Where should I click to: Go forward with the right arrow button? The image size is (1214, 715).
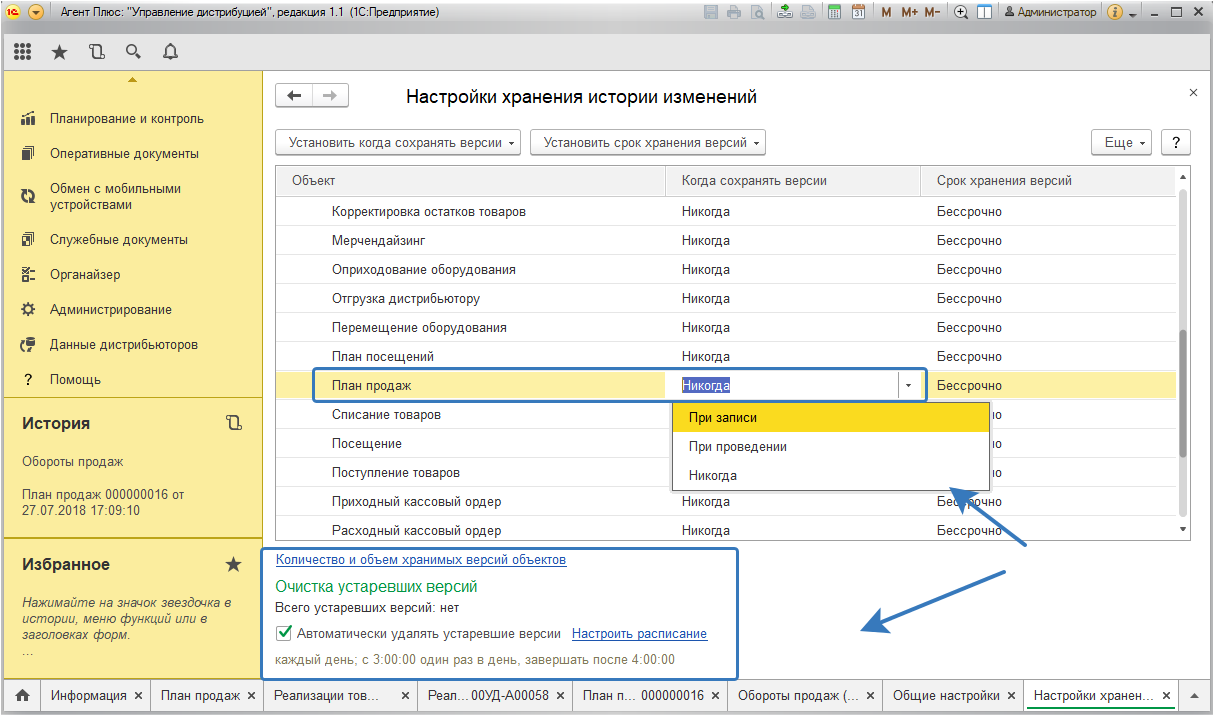click(x=330, y=96)
